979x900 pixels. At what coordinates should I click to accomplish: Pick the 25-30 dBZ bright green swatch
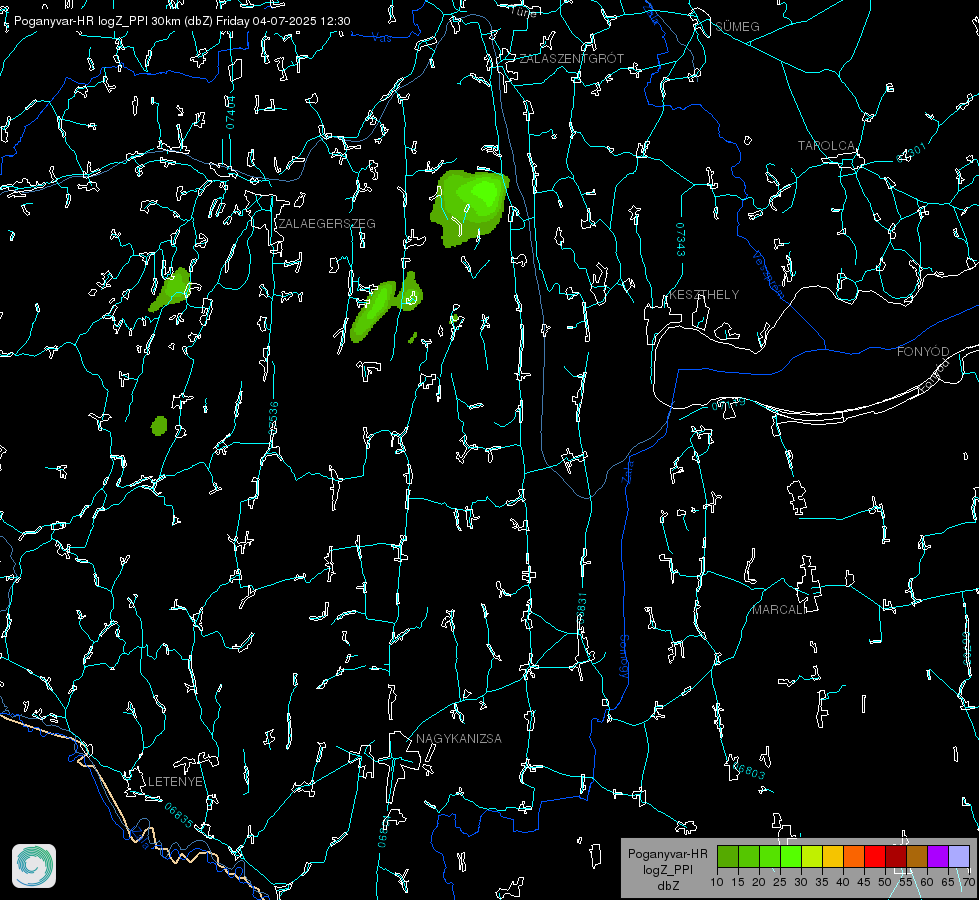click(791, 856)
